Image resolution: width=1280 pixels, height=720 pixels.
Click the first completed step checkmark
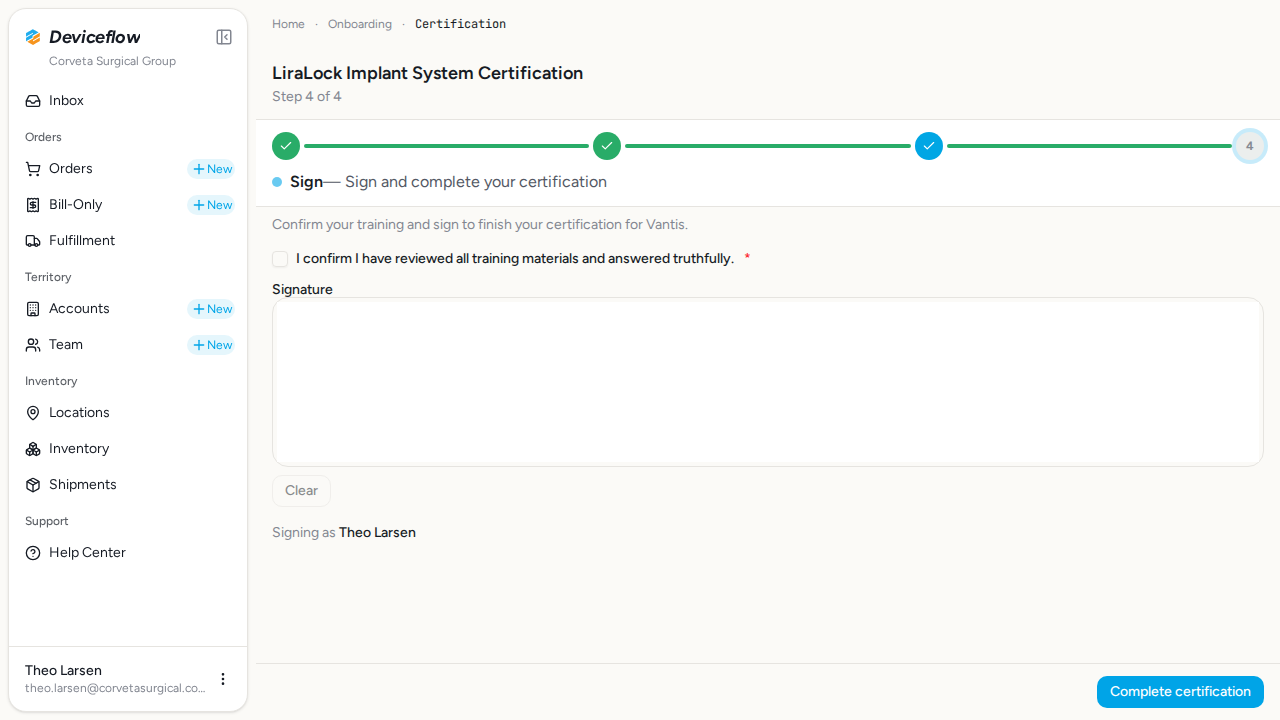point(286,146)
